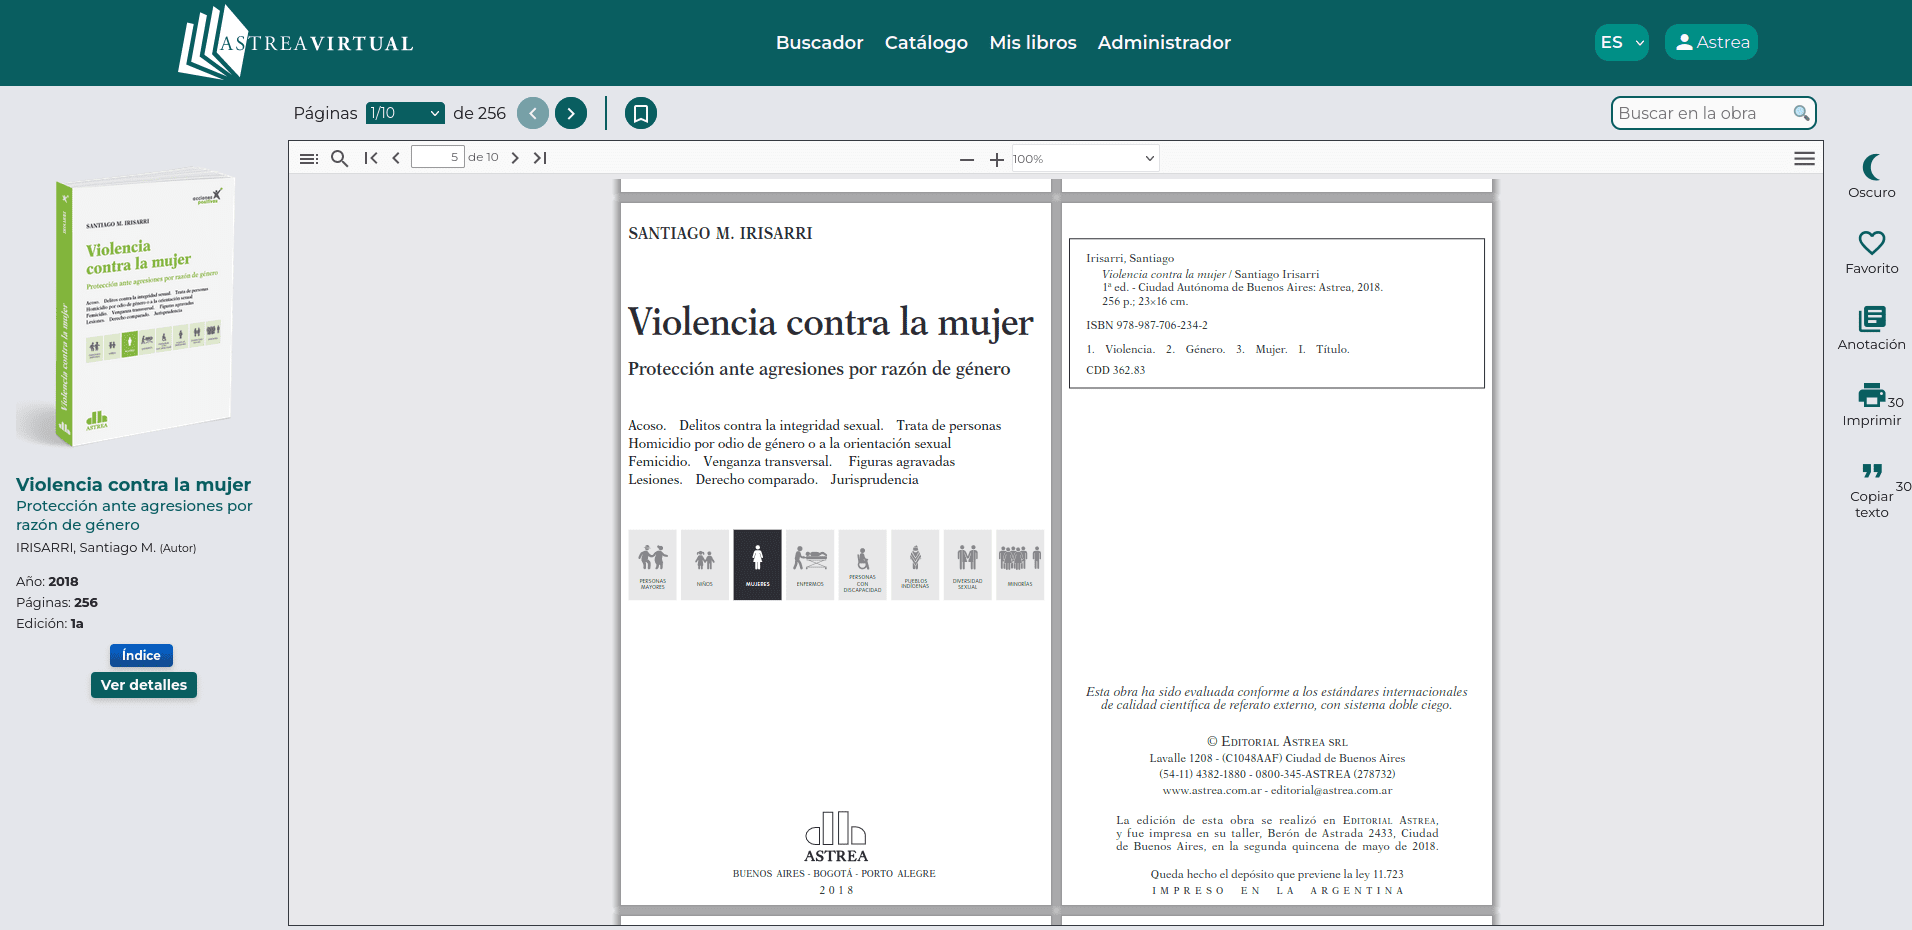Click the search magnifier in Buscar en la obra

[x=1801, y=113]
